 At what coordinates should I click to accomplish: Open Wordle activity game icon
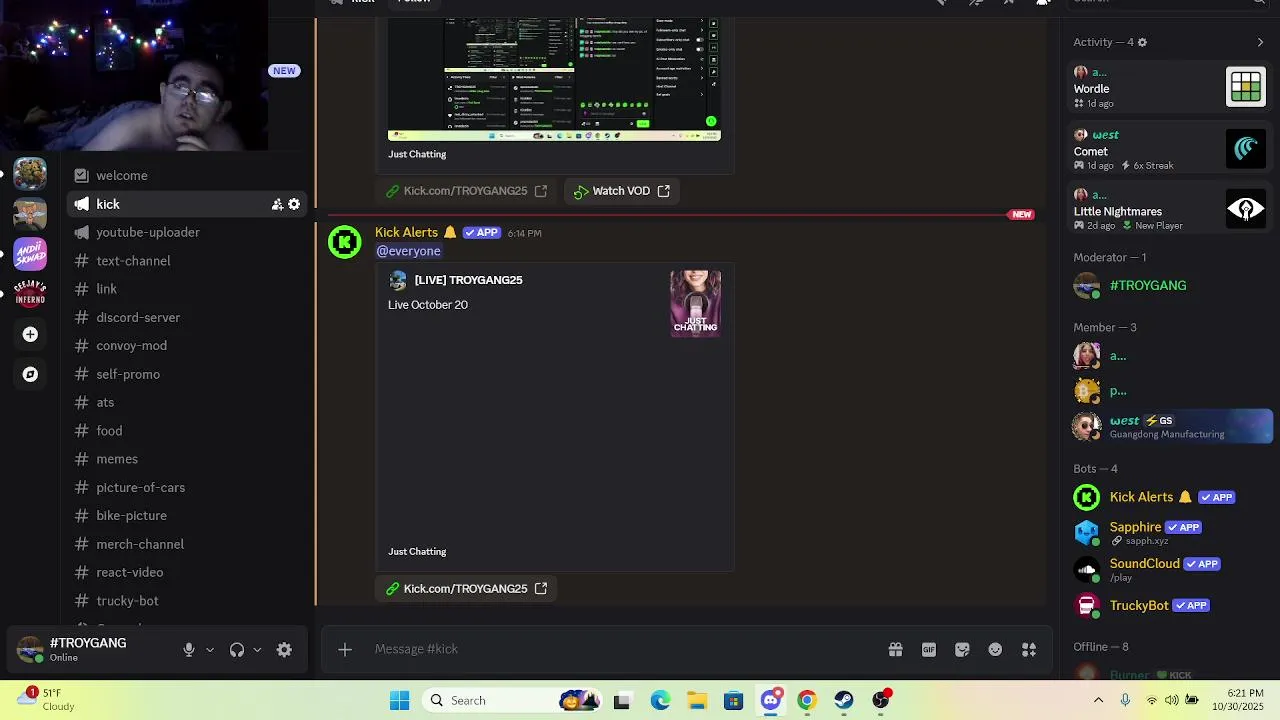click(x=1246, y=87)
